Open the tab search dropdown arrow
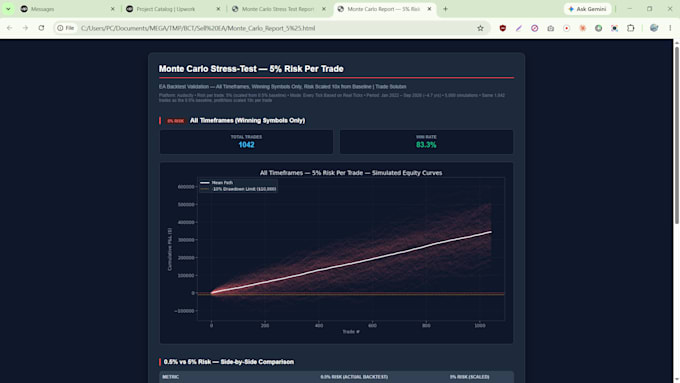Image resolution: width=680 pixels, height=383 pixels. click(x=8, y=9)
